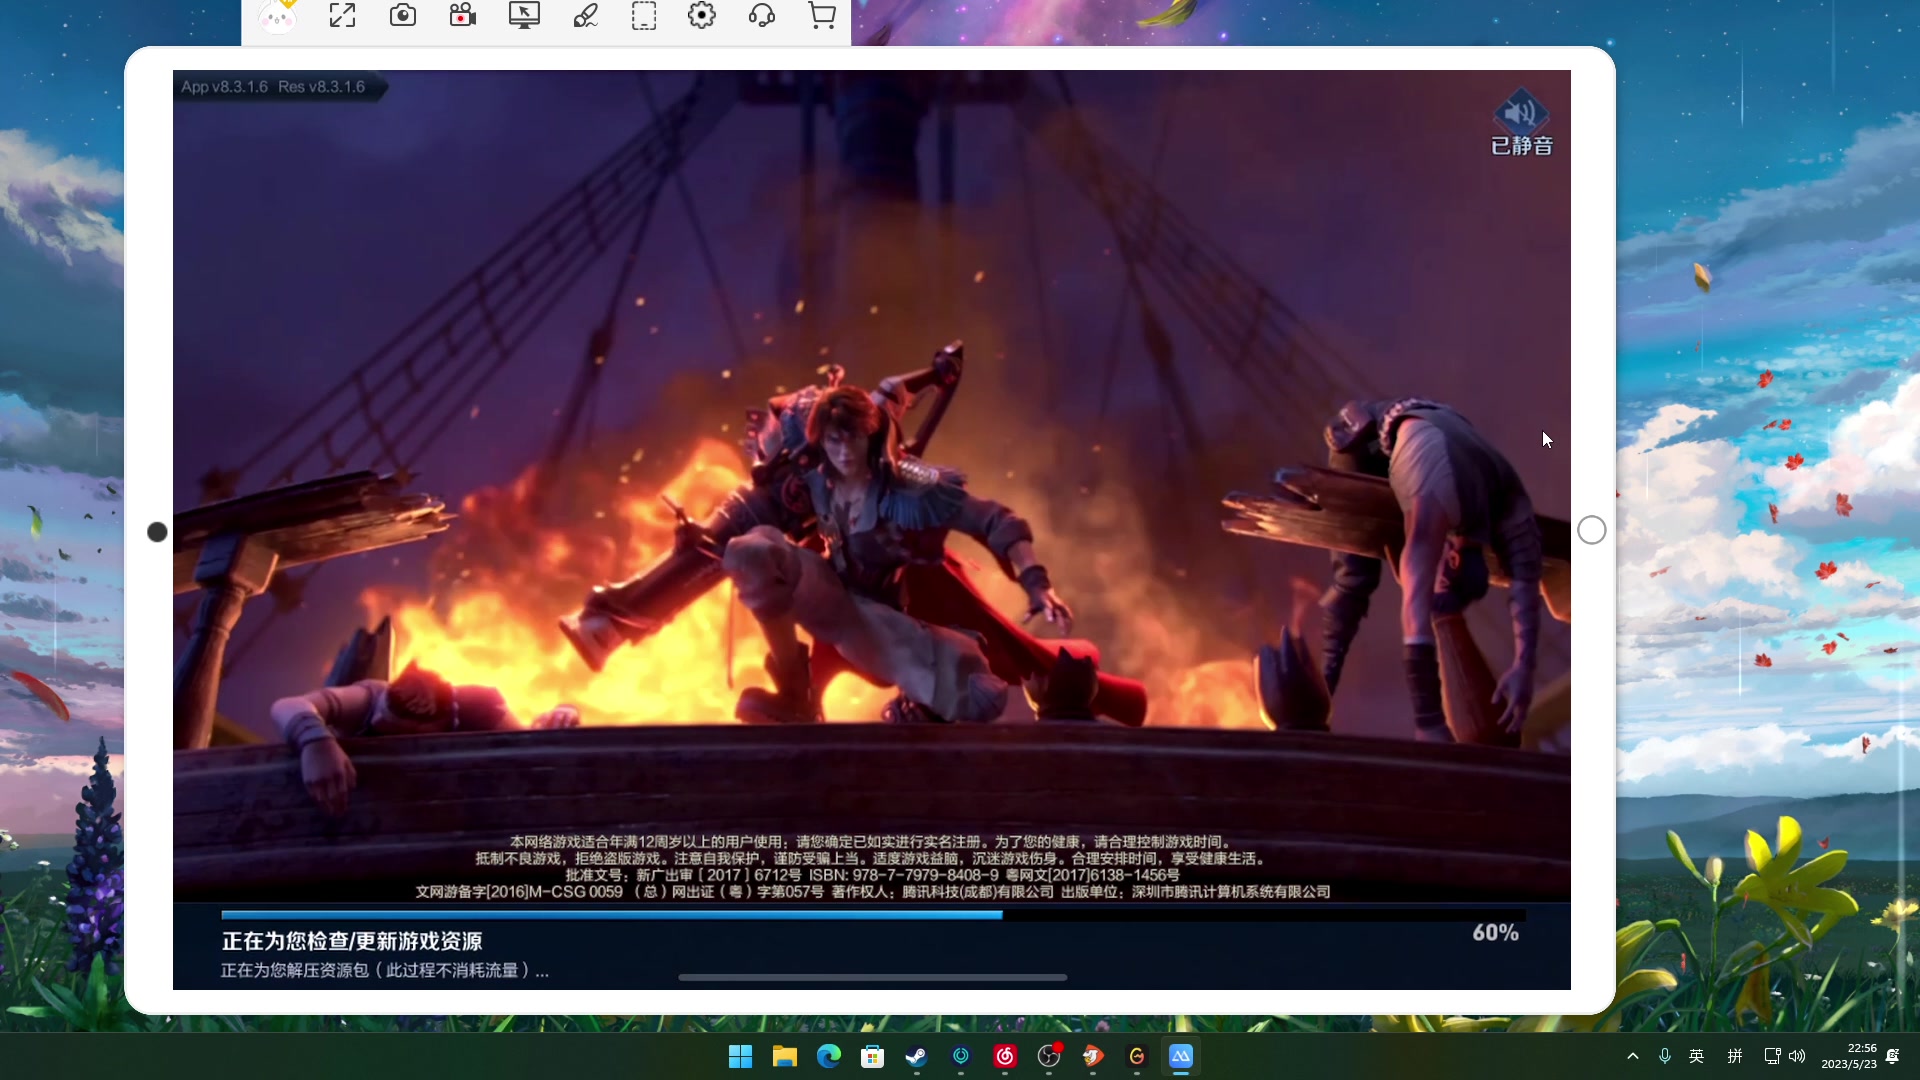The height and width of the screenshot is (1080, 1920).
Task: Open the volume tray icon
Action: click(1797, 1056)
